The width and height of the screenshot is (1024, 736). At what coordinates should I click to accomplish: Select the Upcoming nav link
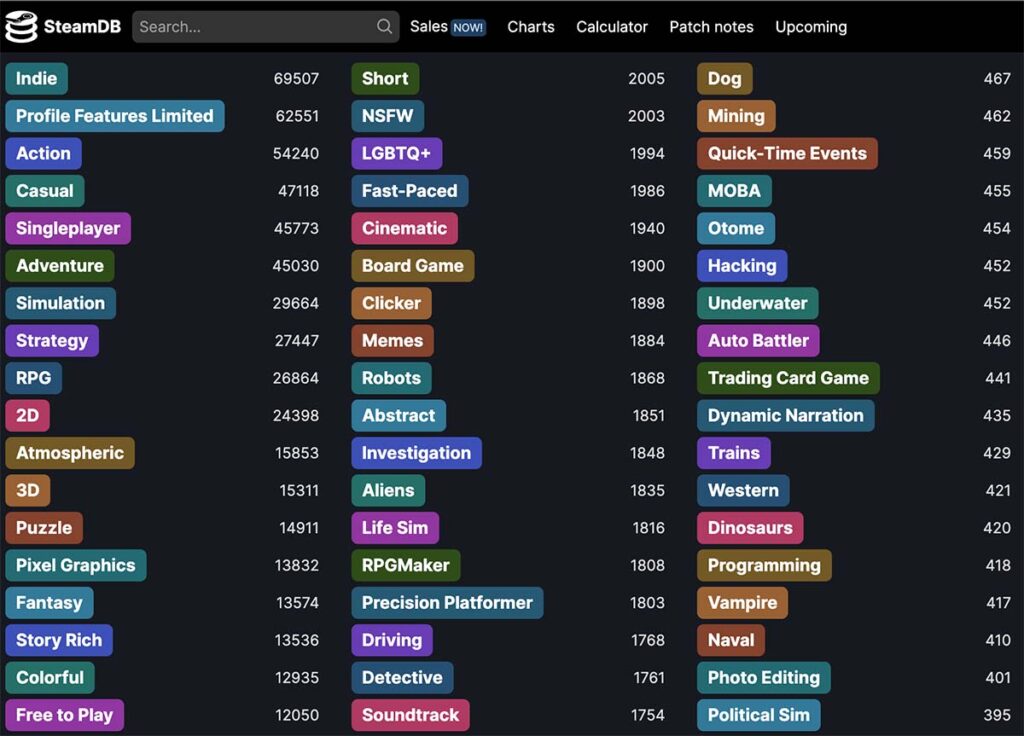[x=810, y=27]
